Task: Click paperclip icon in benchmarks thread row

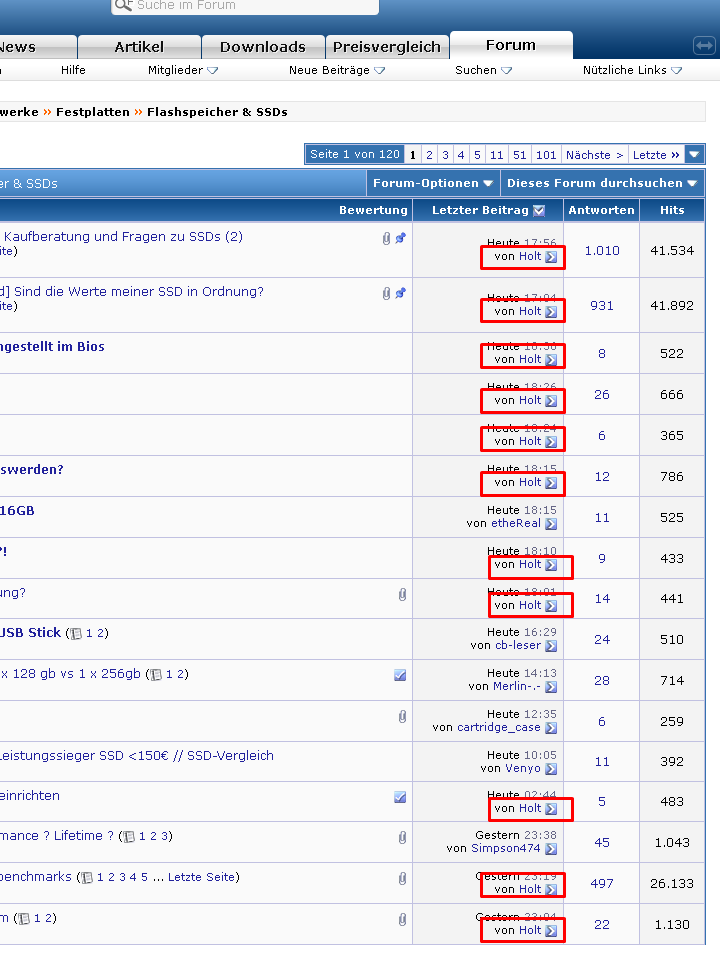Action: [x=402, y=879]
